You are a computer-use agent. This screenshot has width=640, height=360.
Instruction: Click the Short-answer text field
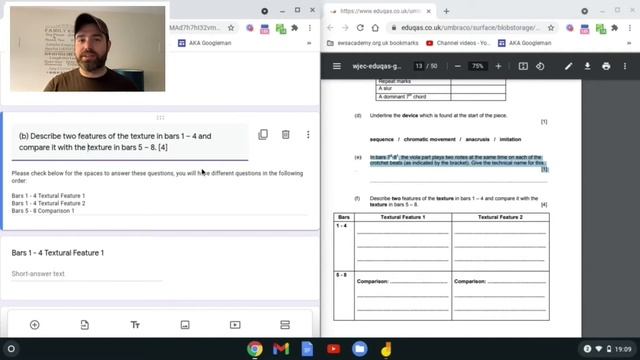87,274
